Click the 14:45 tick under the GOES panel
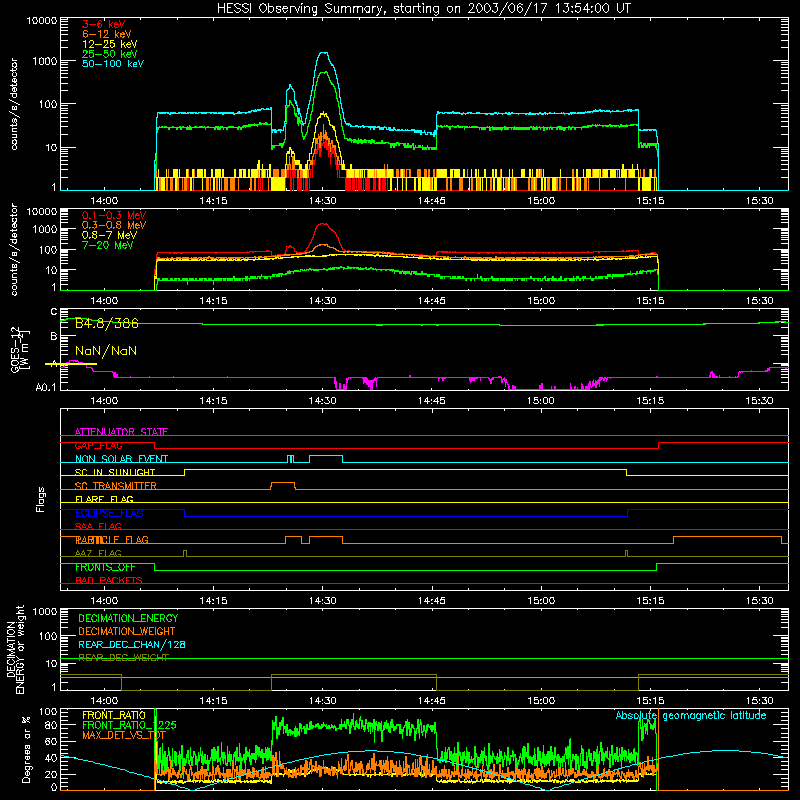This screenshot has width=800, height=800. [432, 401]
